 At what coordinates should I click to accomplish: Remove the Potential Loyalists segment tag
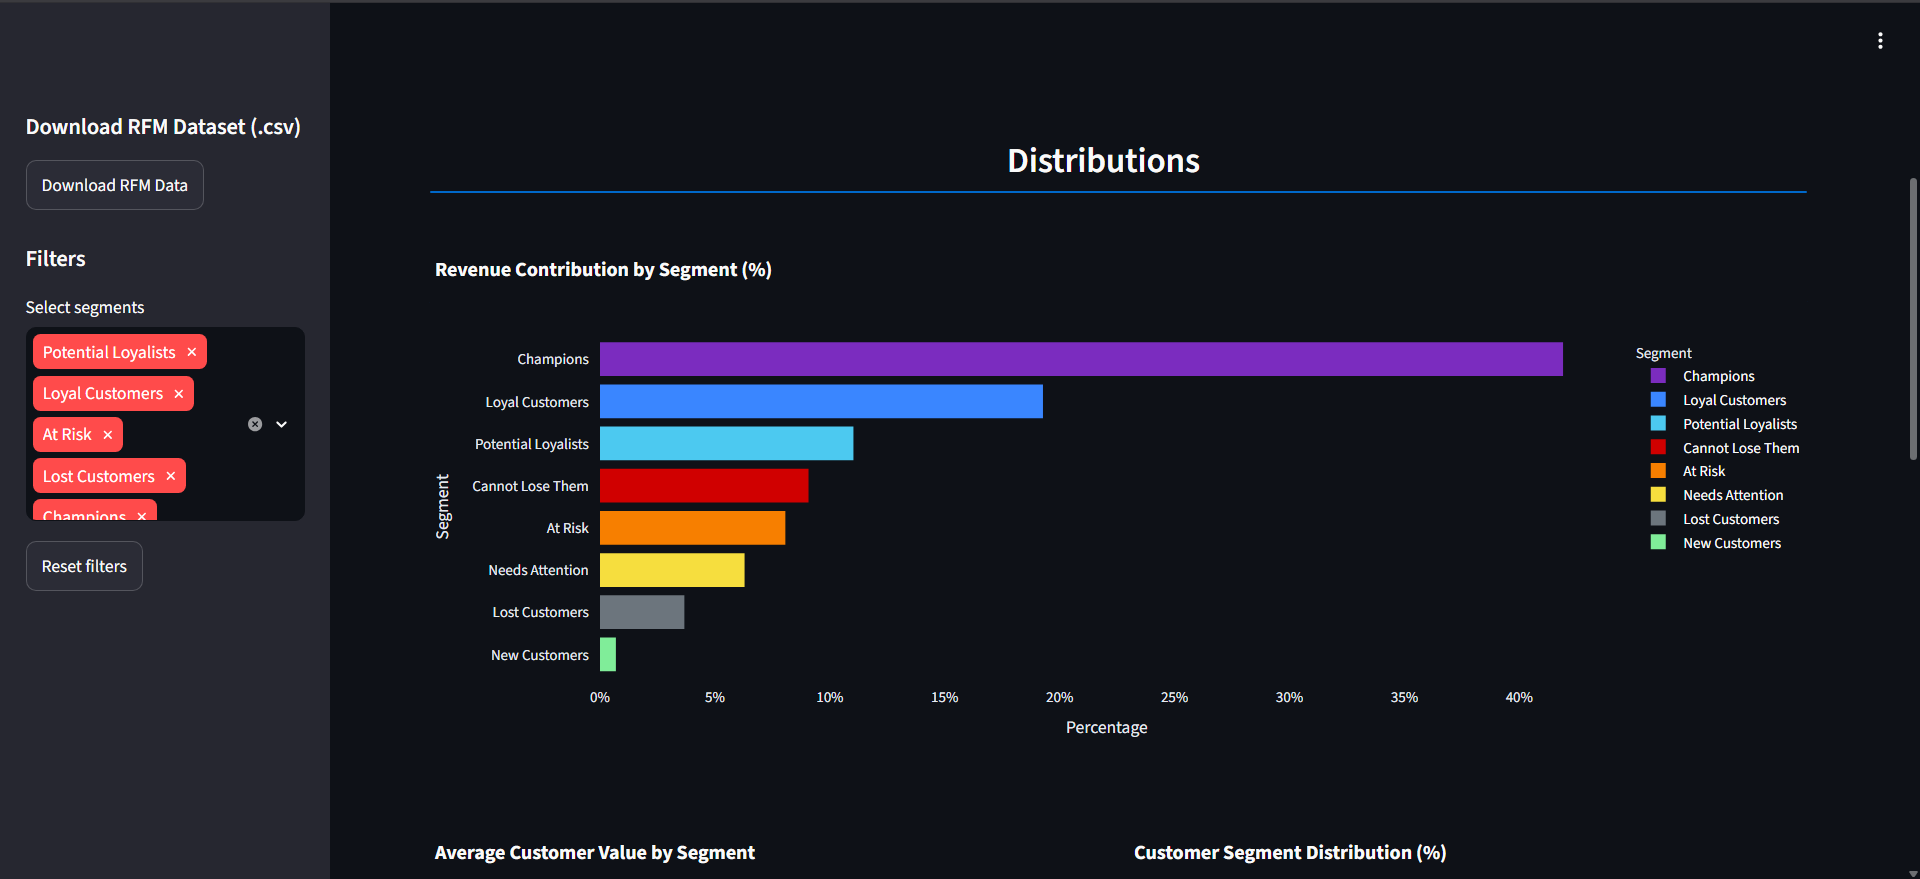pos(192,352)
